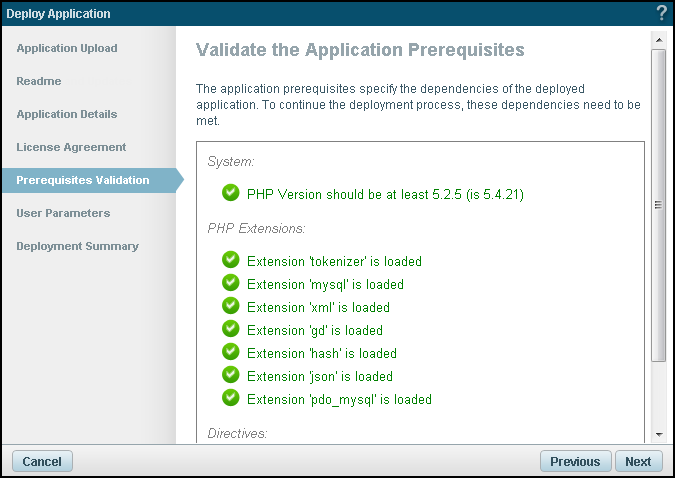This screenshot has height=478, width=675.
Task: Click check icon next to 'mysql' extension
Action: tap(231, 283)
